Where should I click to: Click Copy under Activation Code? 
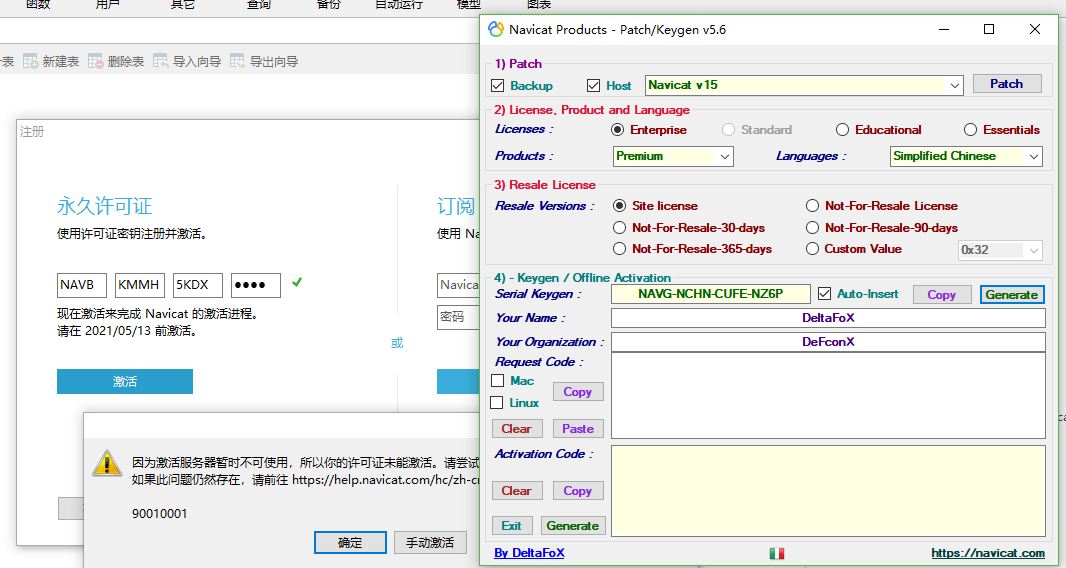tap(578, 490)
